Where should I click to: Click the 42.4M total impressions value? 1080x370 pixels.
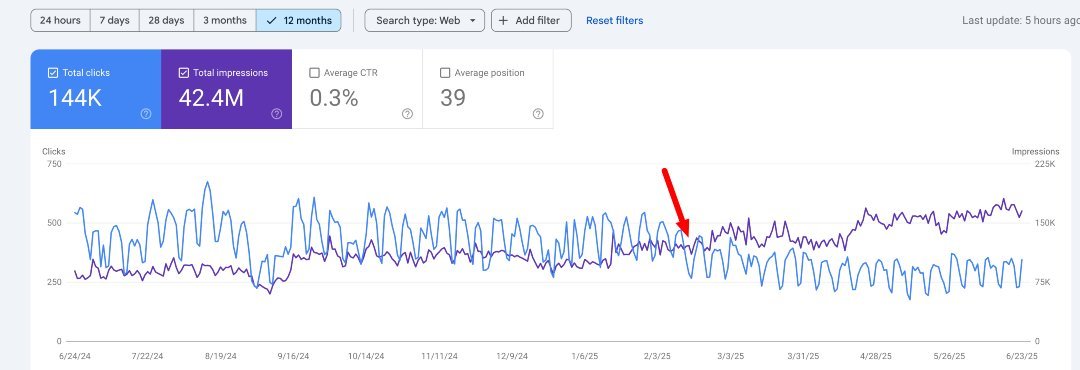click(x=211, y=99)
